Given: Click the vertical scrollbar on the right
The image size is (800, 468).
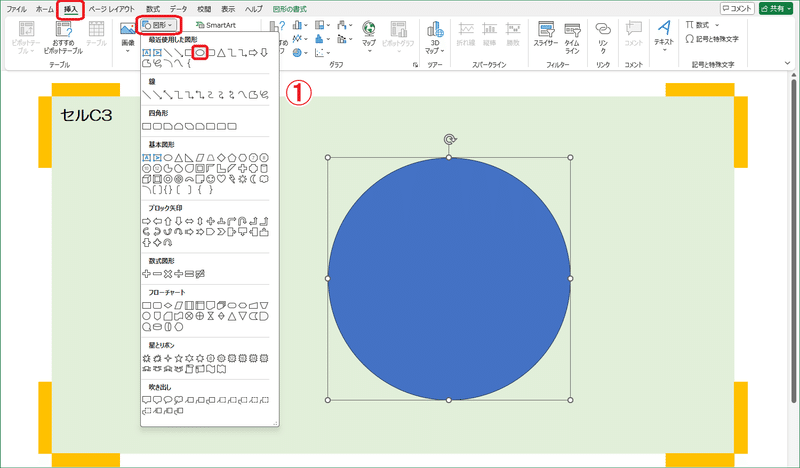Looking at the screenshot, I should pyautogui.click(x=793, y=240).
